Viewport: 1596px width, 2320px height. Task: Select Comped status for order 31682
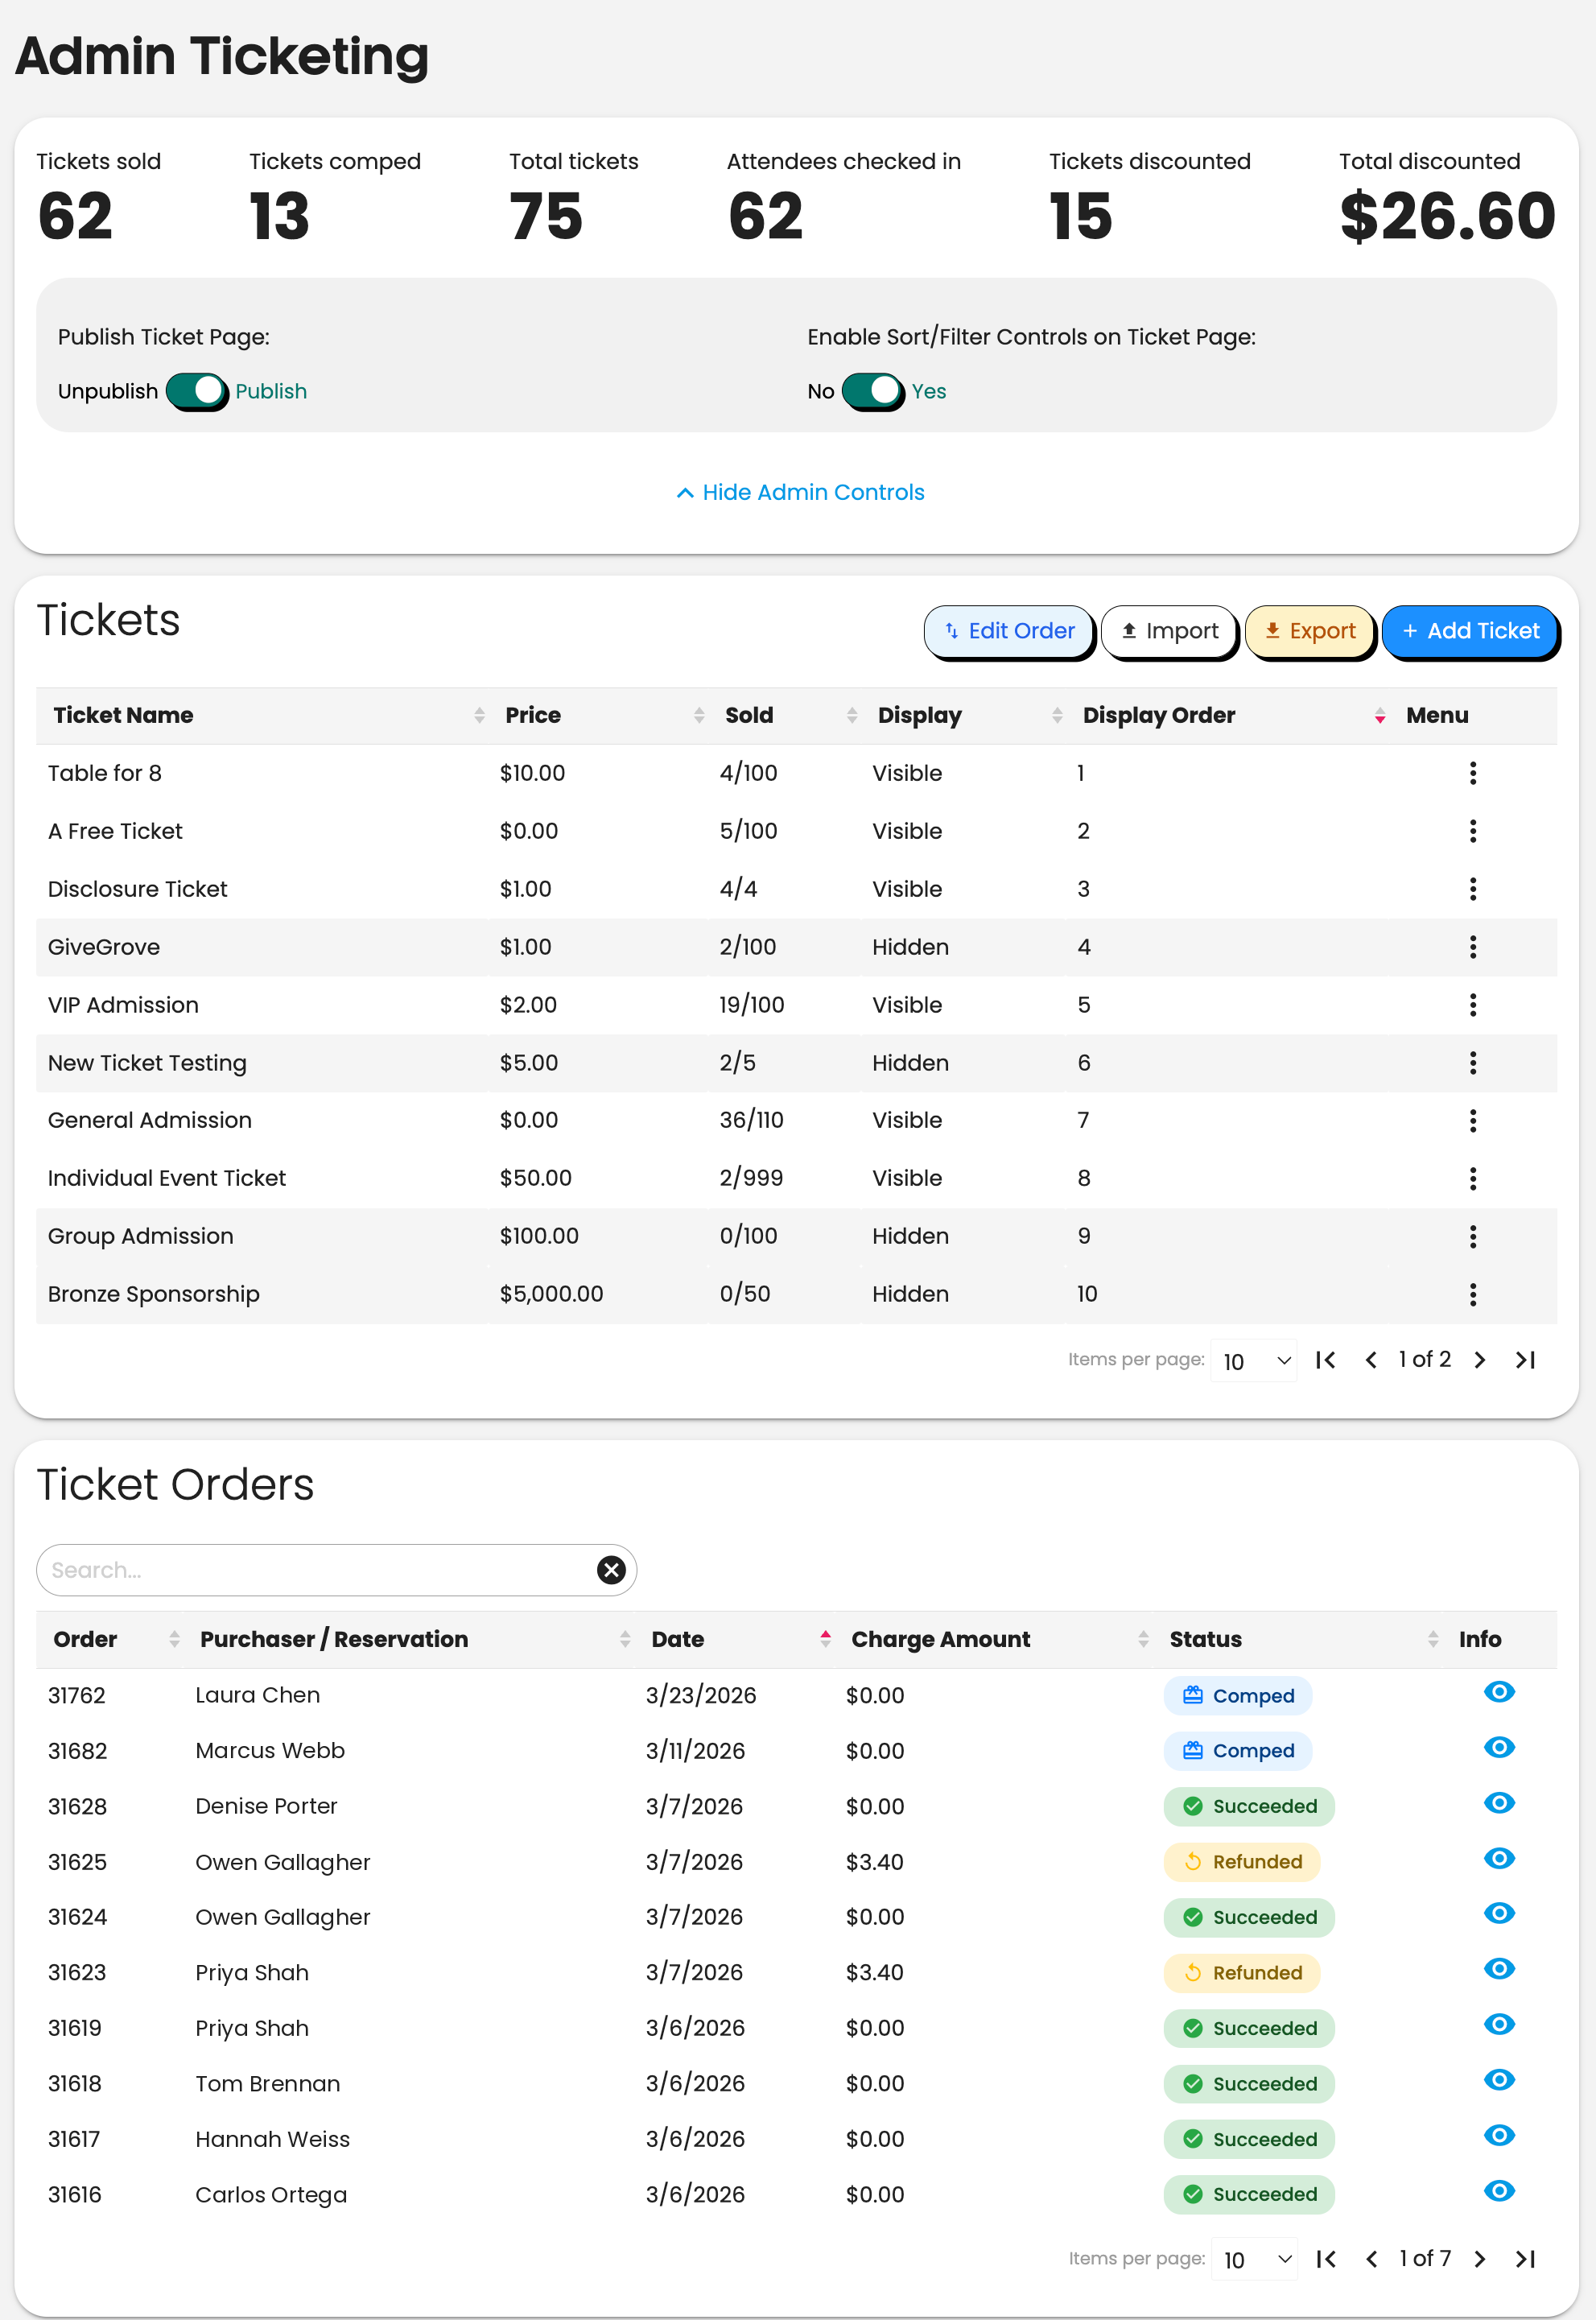(x=1238, y=1751)
